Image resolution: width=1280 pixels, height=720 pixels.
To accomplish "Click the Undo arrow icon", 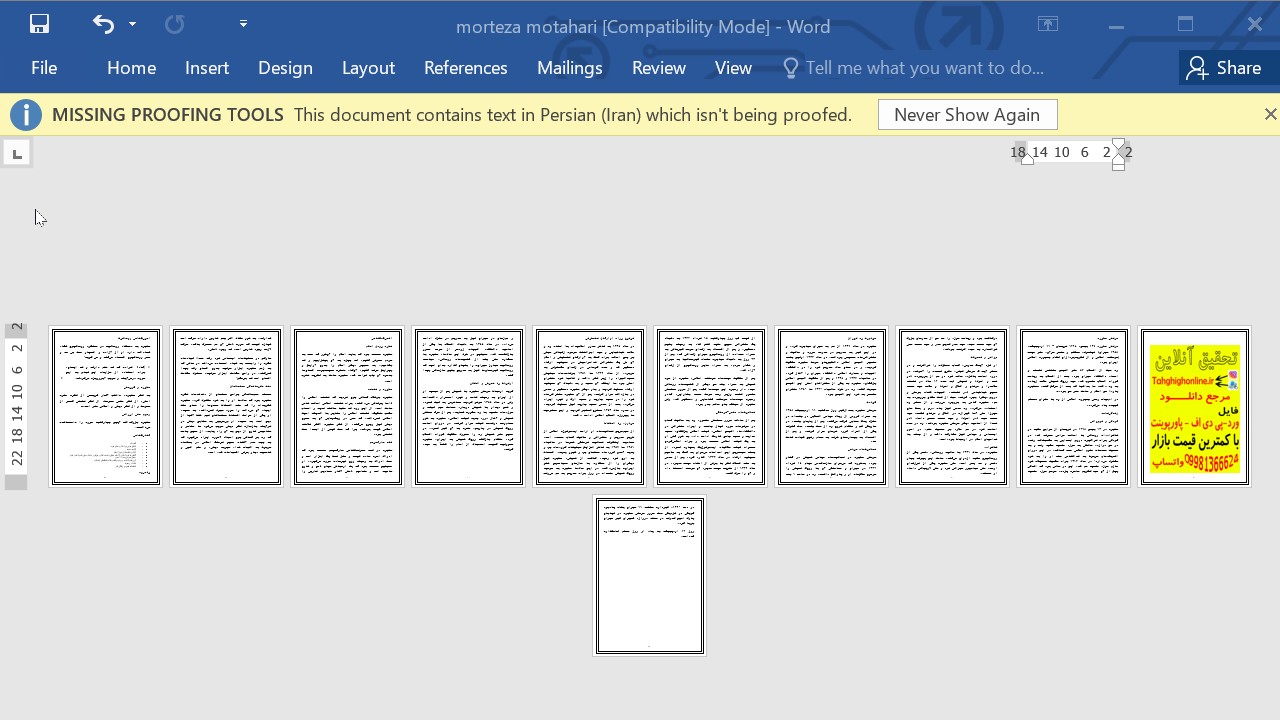I will (x=103, y=24).
